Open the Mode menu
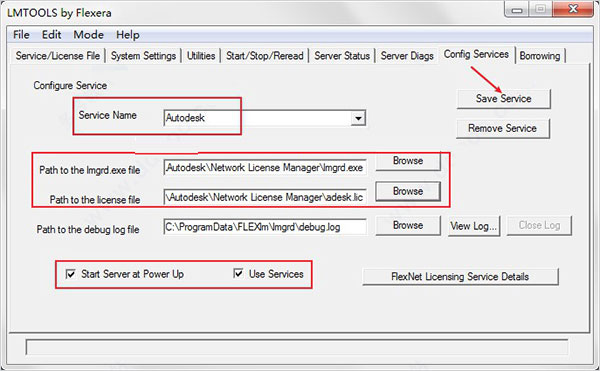This screenshot has height=371, width=600. tap(88, 35)
